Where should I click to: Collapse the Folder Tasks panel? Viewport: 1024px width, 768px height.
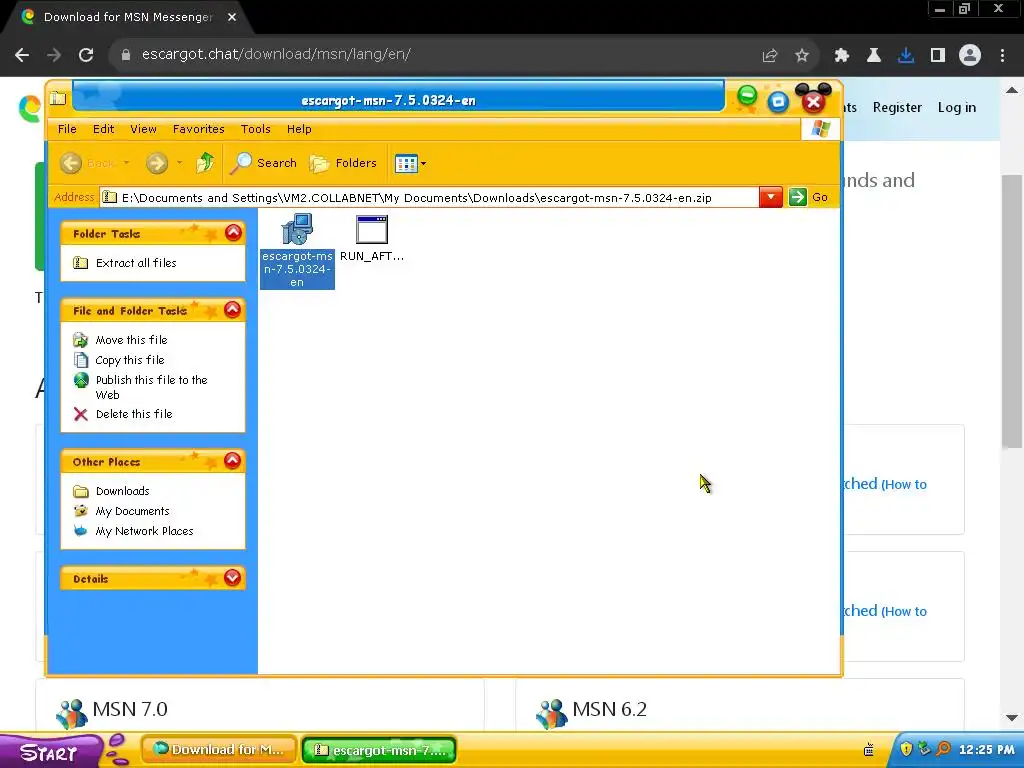click(233, 232)
